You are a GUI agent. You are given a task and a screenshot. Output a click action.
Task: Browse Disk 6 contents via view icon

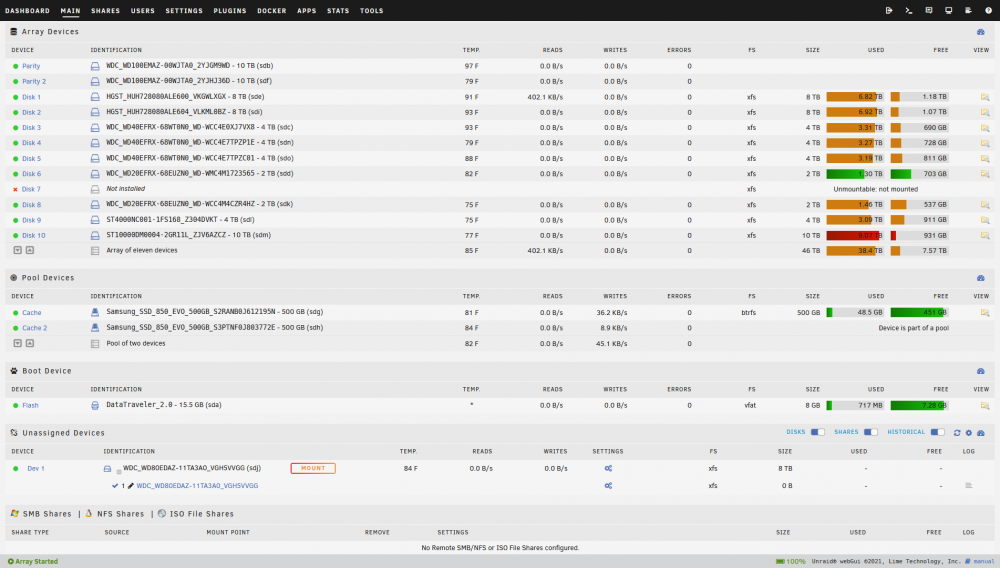(x=985, y=173)
